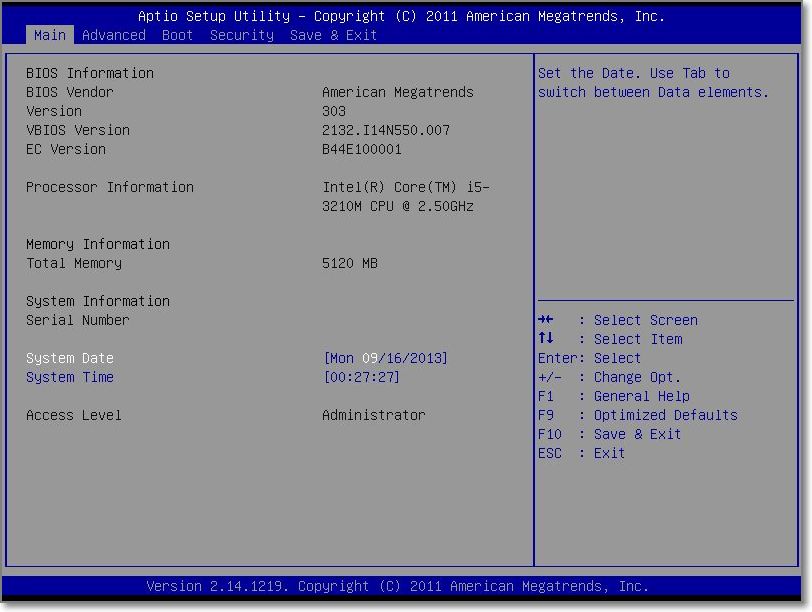The image size is (812, 612).
Task: Click the F1 General Help hint
Action: (x=613, y=396)
